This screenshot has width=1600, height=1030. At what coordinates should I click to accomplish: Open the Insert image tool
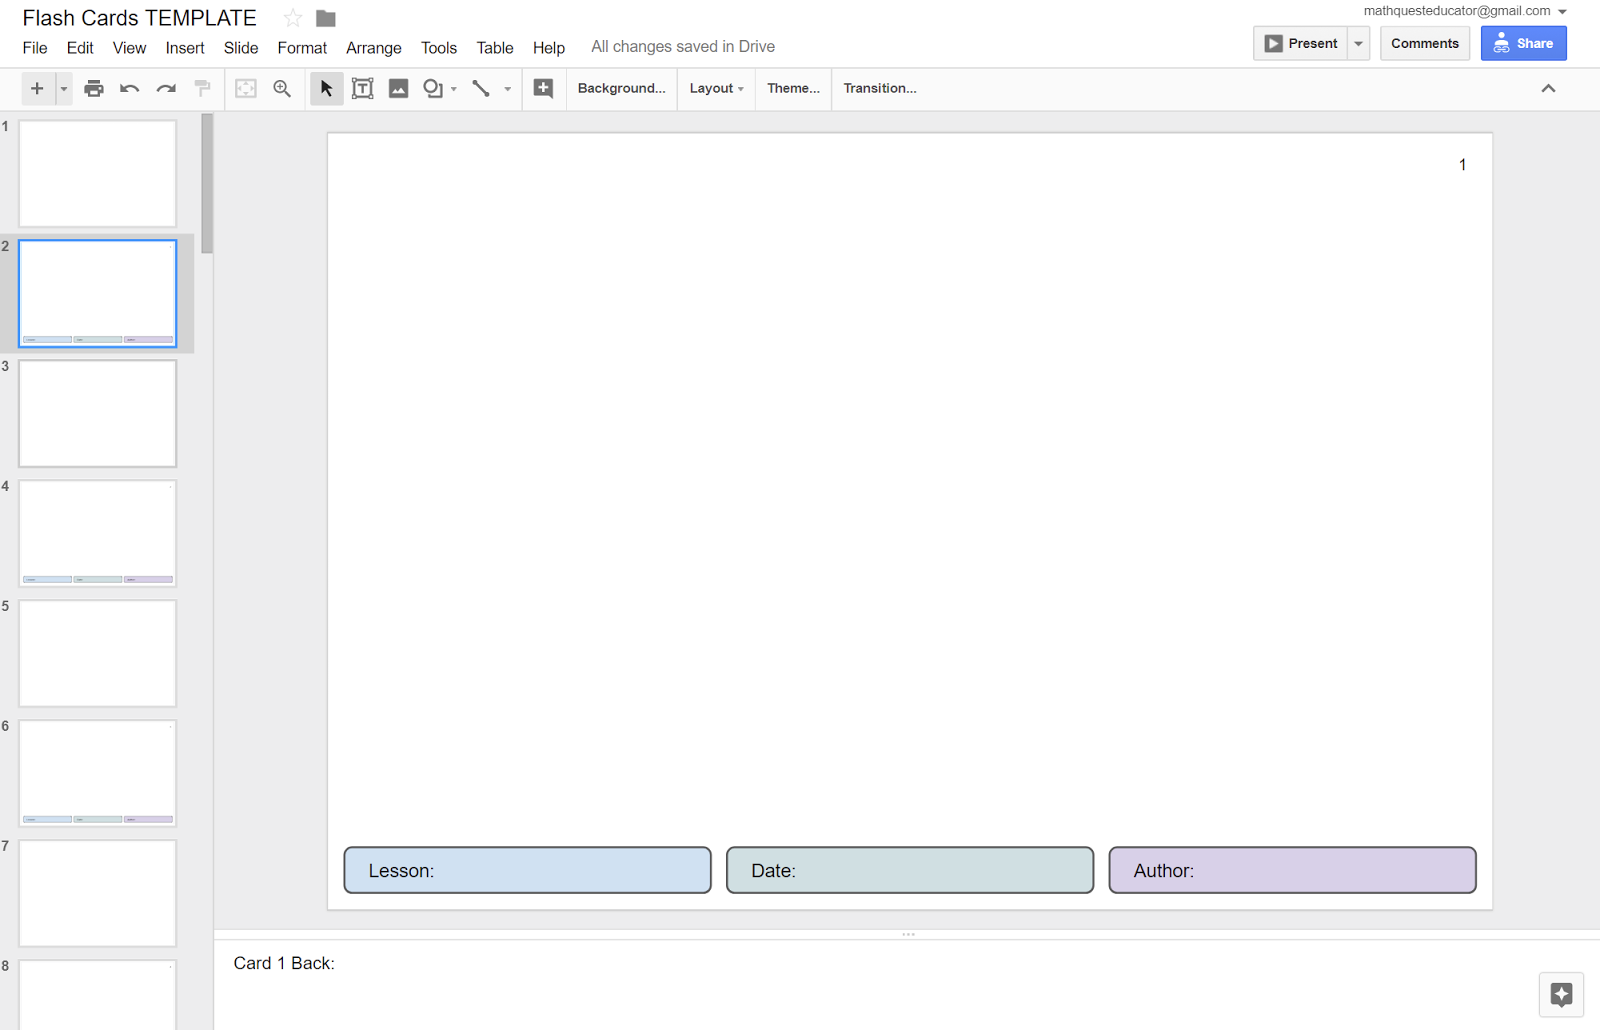click(x=398, y=88)
